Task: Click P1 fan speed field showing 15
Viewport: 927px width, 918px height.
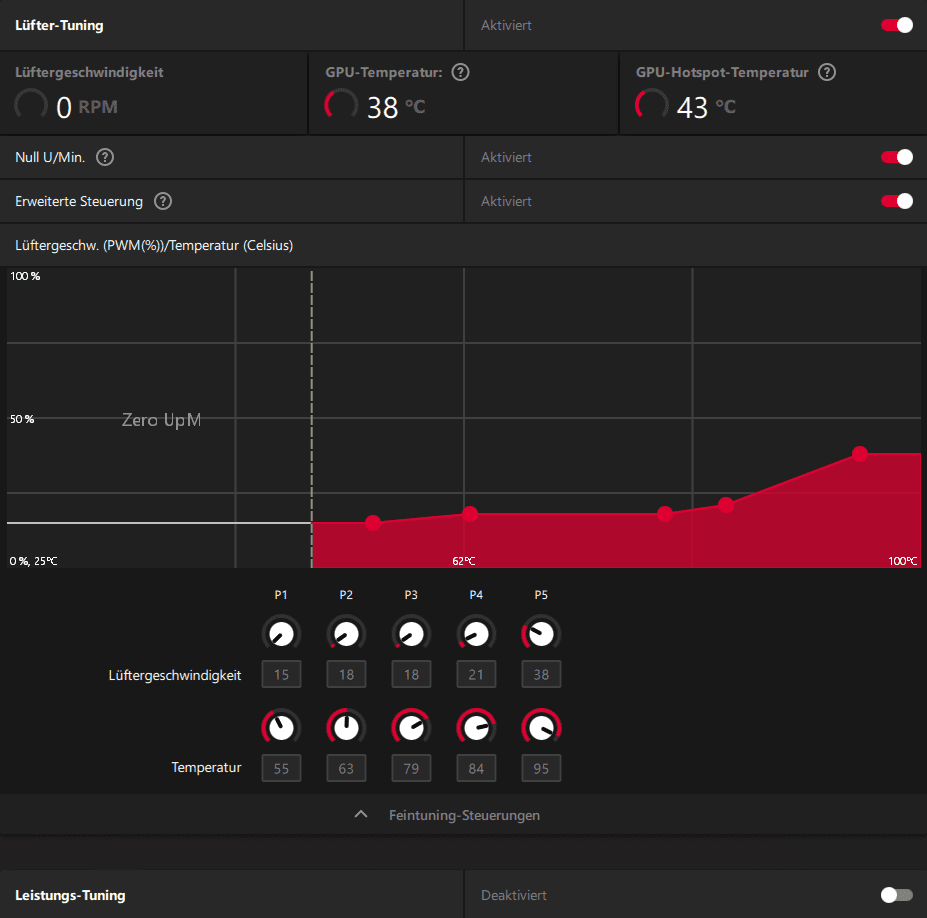Action: (x=281, y=674)
